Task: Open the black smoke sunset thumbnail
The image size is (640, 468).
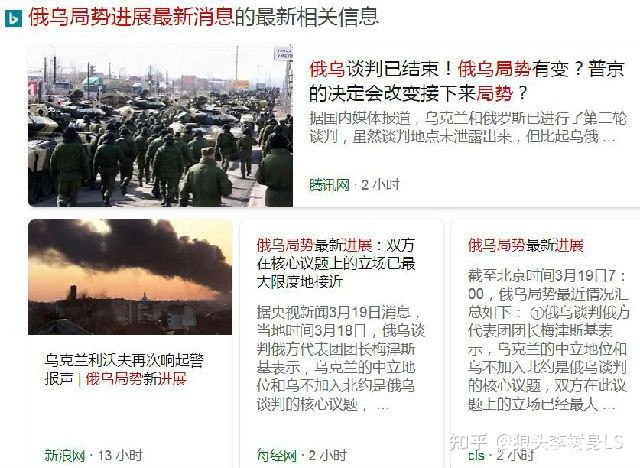Action: (130, 277)
